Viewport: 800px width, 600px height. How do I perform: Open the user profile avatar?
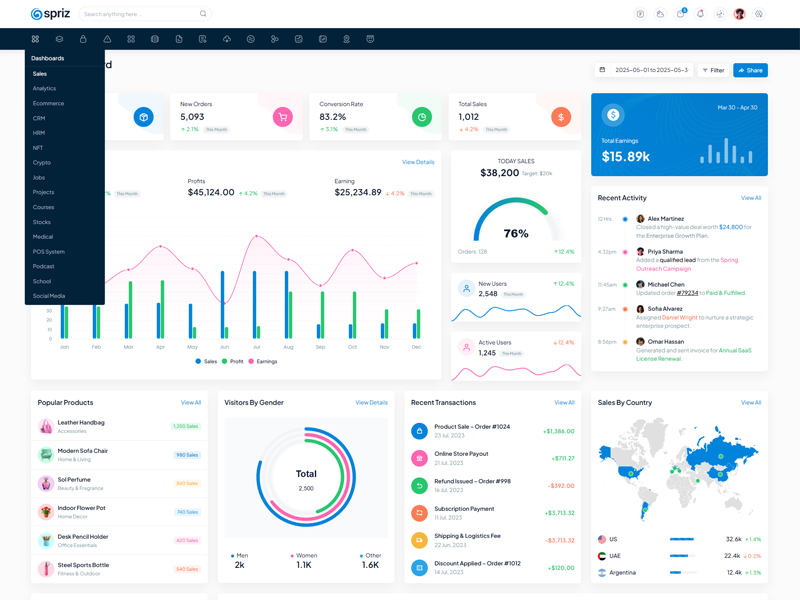click(739, 14)
